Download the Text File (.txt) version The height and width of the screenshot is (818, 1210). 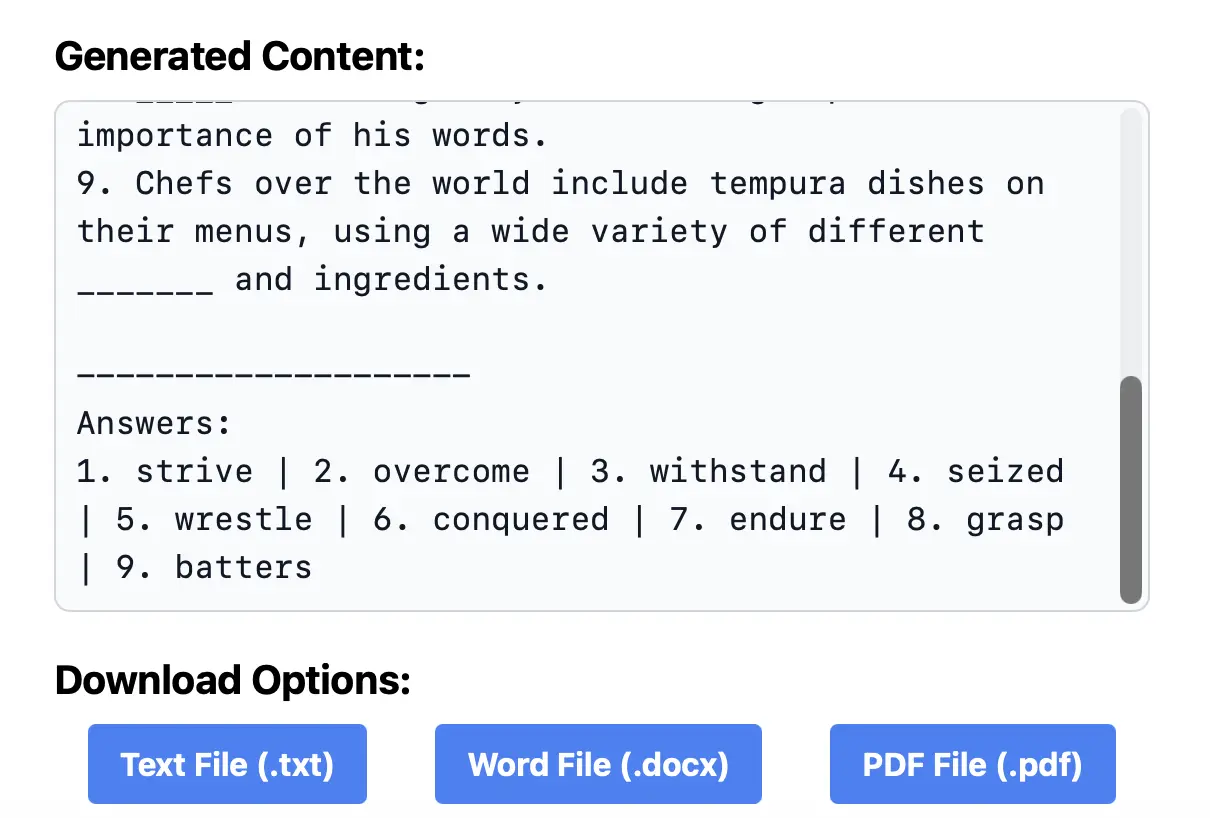pyautogui.click(x=227, y=764)
